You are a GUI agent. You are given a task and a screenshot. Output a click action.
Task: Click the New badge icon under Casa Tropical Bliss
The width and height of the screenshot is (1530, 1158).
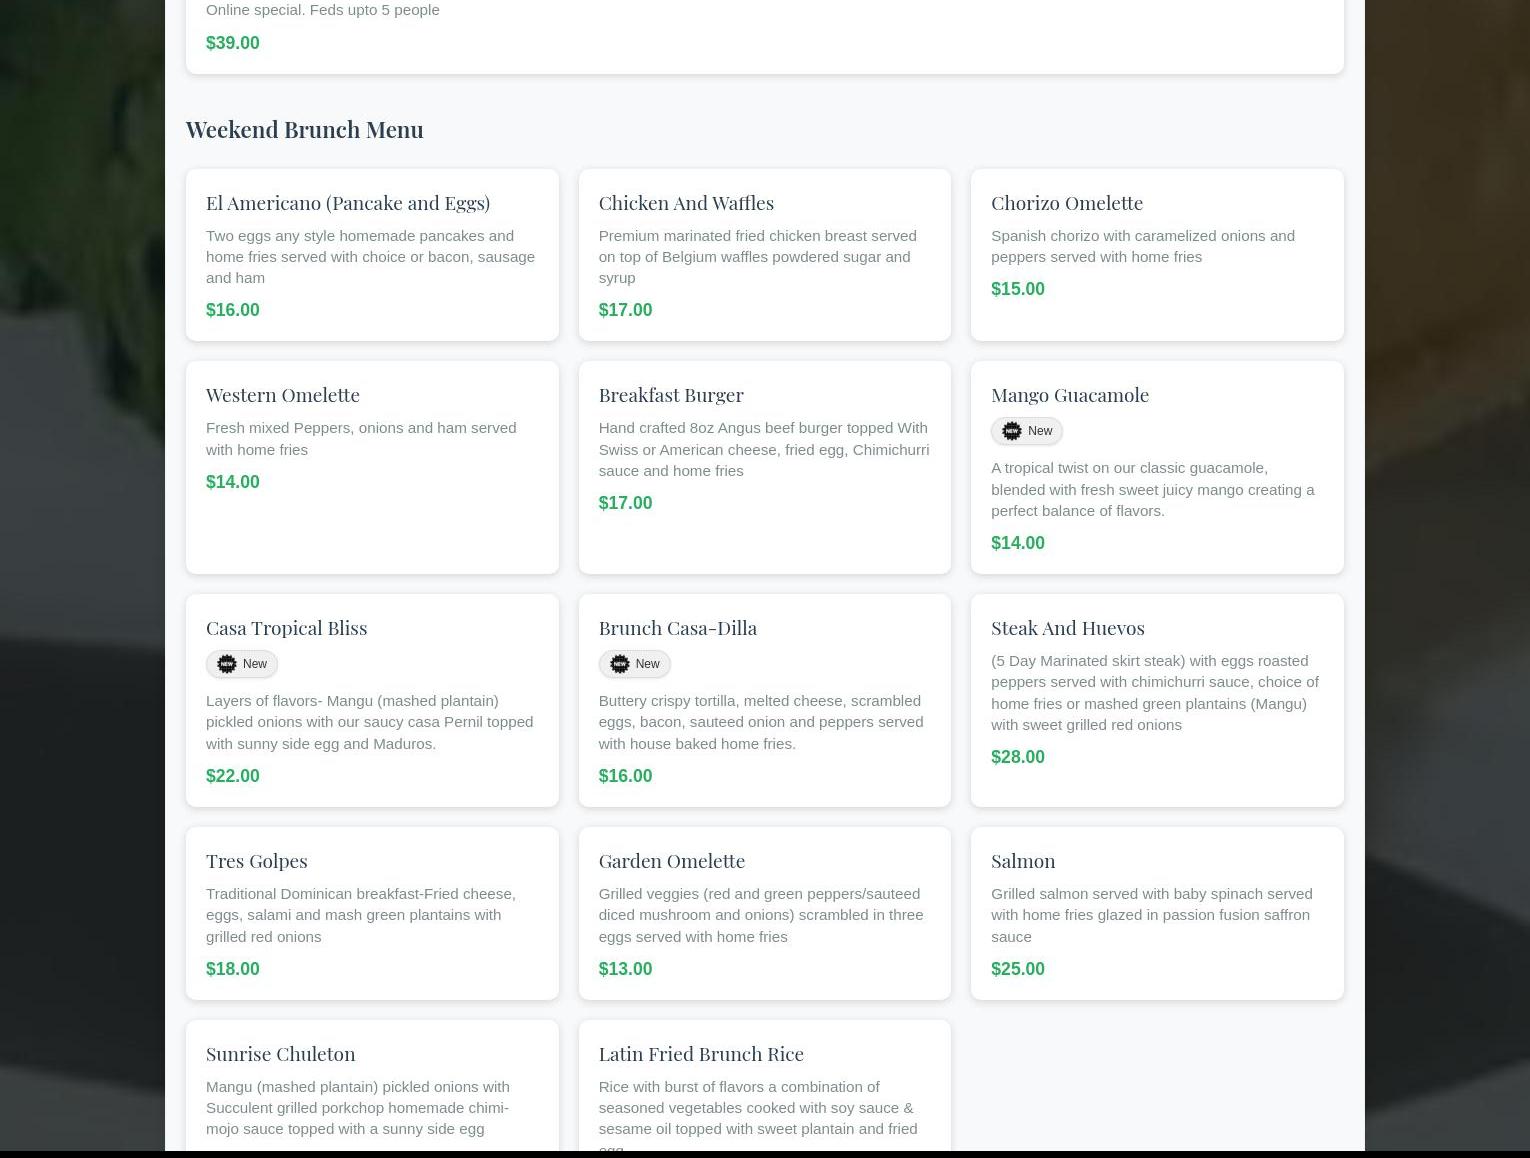tap(227, 664)
